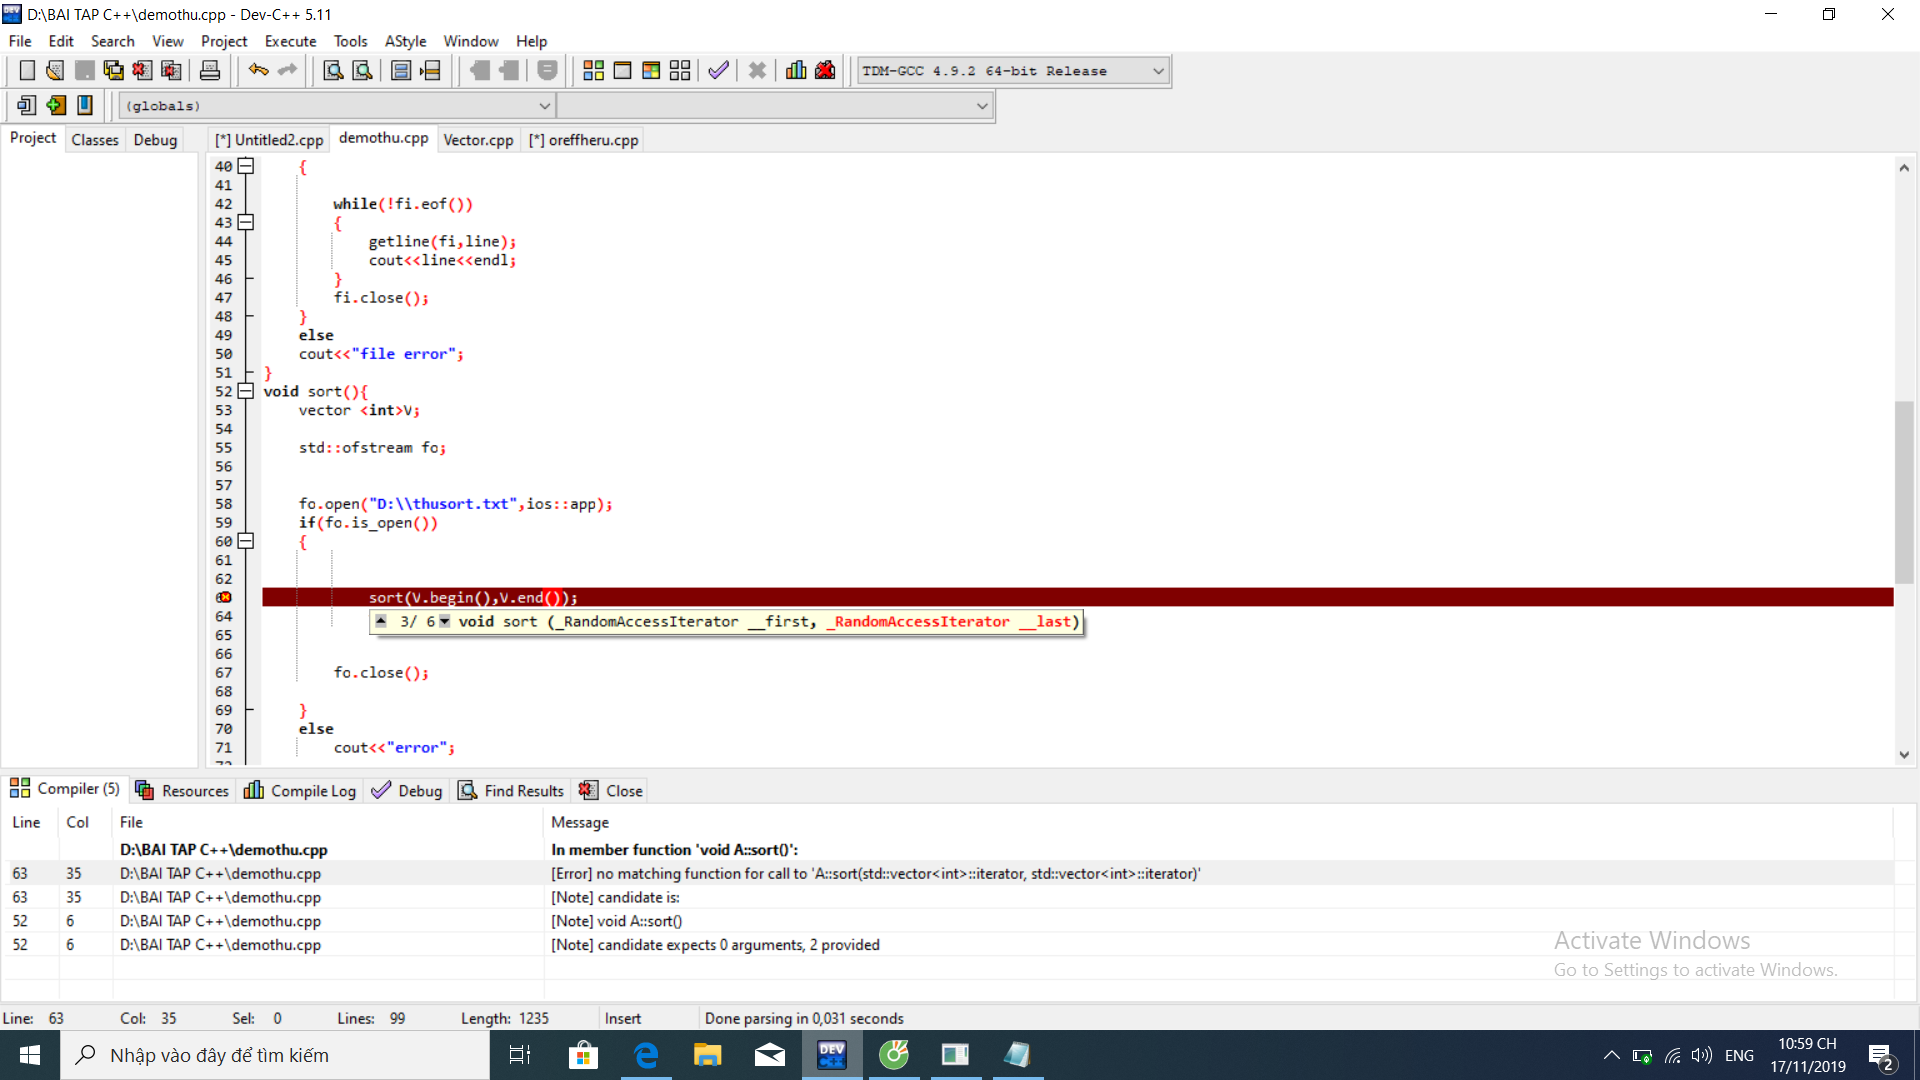Click the editor vertical scrollbar thumb
This screenshot has width=1920, height=1080.
pyautogui.click(x=1904, y=490)
